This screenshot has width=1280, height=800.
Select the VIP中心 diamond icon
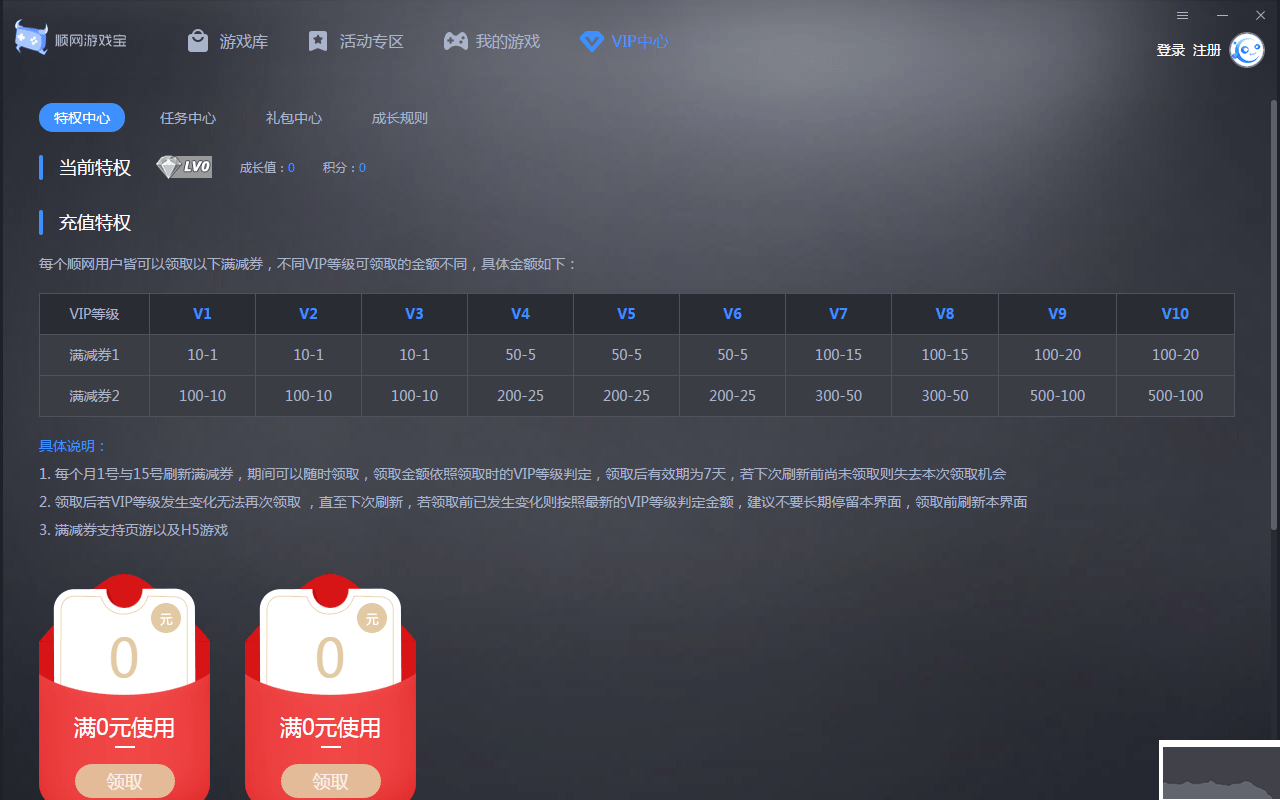[x=592, y=41]
